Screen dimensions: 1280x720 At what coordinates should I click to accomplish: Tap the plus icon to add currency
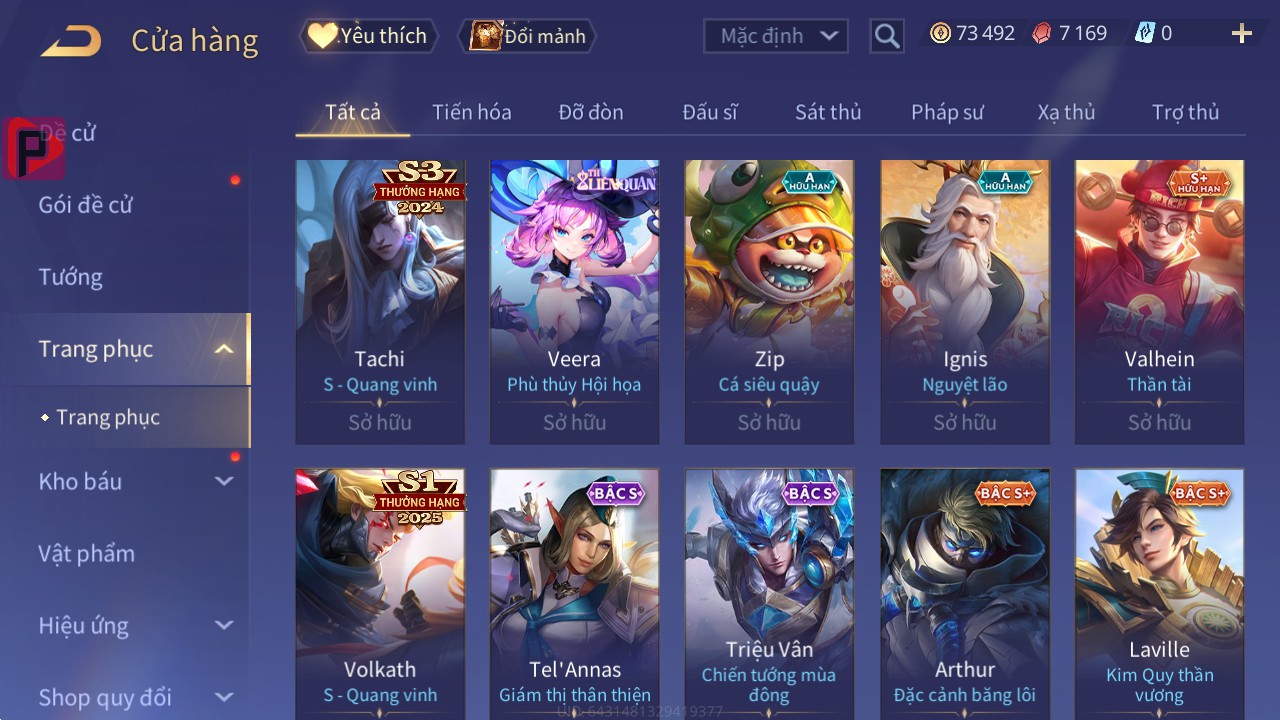point(1242,34)
